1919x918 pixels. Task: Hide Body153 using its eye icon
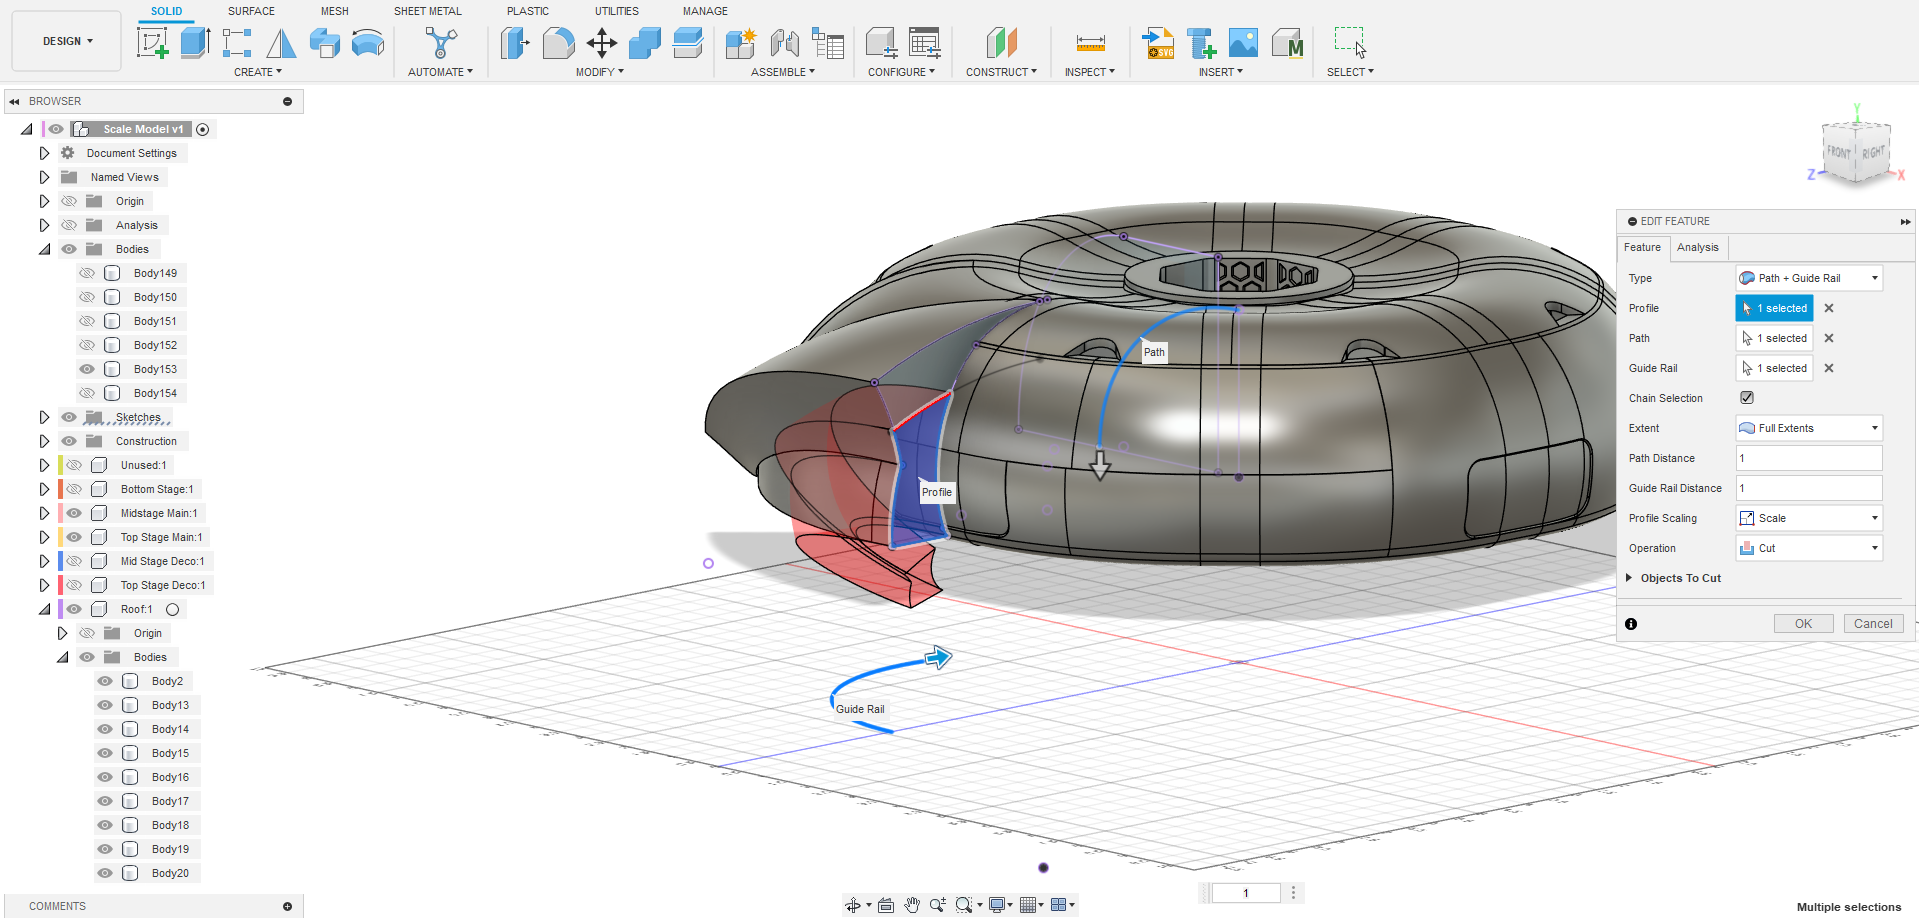click(x=87, y=369)
